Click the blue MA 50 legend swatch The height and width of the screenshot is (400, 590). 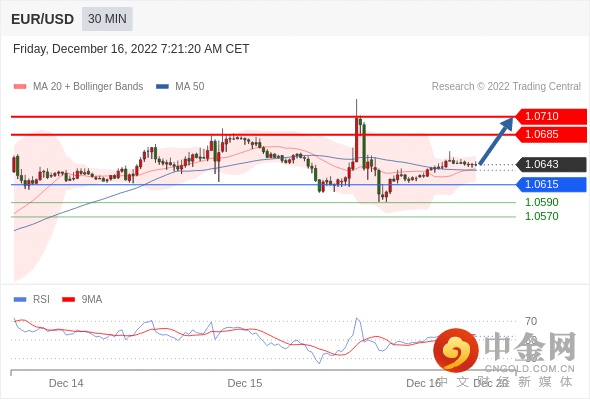click(x=163, y=87)
